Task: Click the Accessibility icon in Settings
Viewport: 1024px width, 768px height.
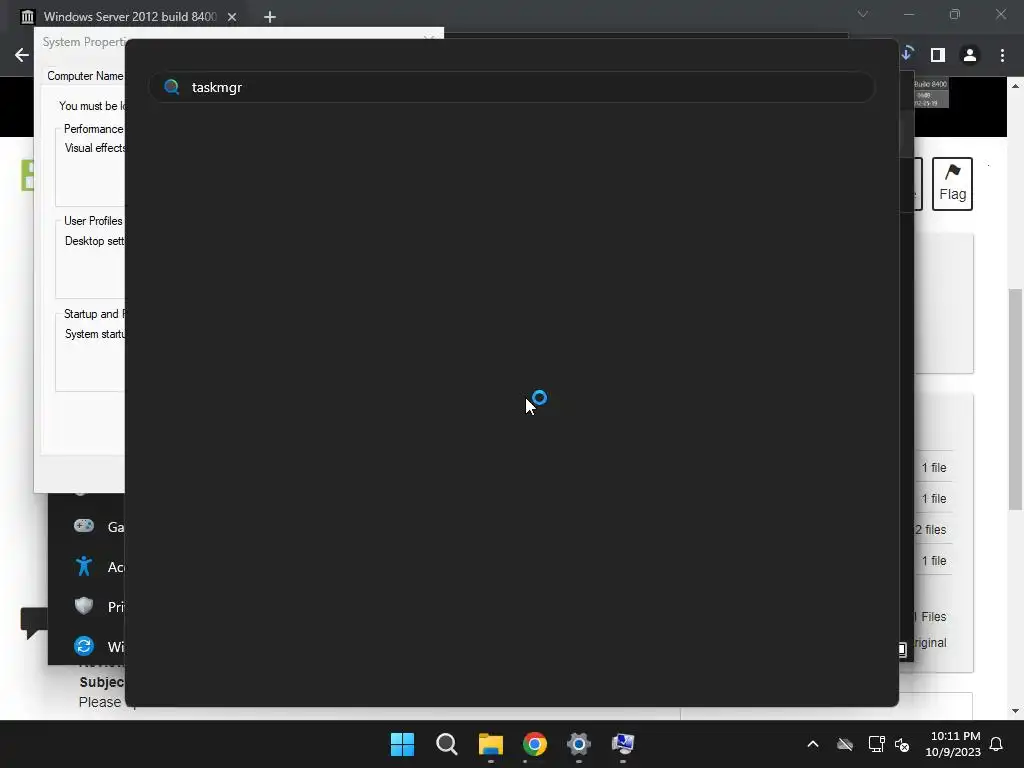Action: (84, 566)
